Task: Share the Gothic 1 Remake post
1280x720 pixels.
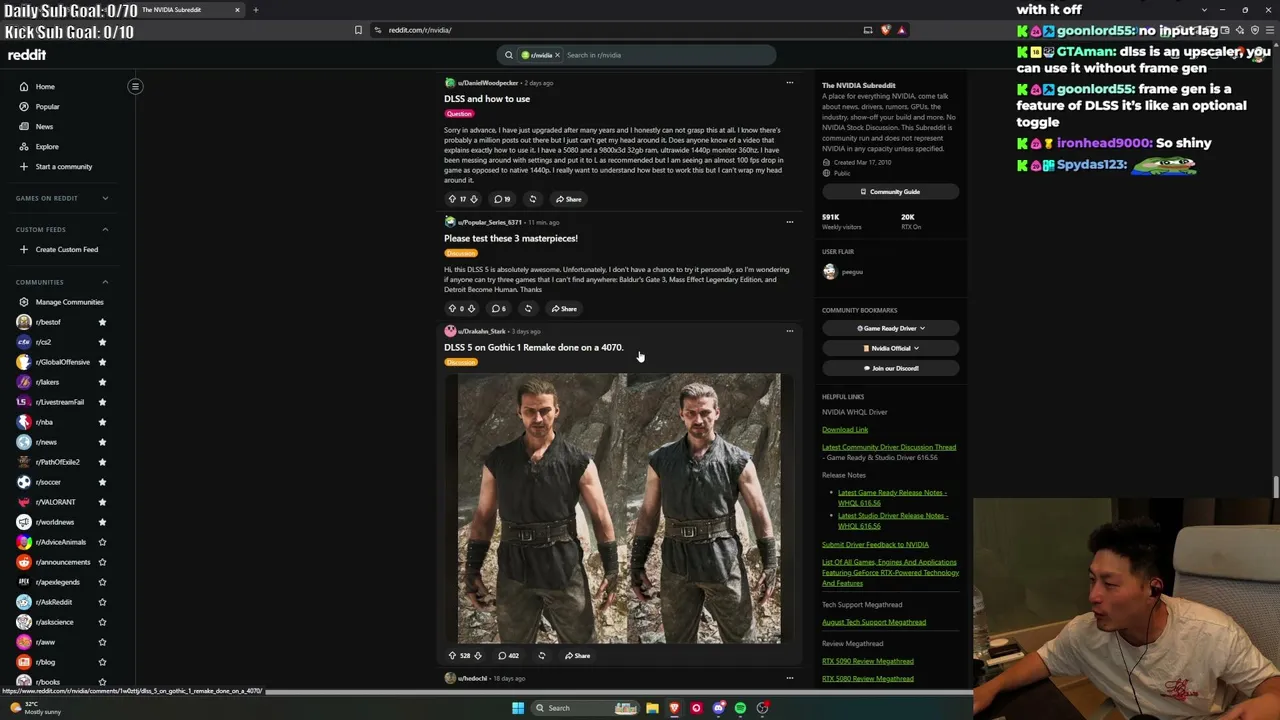Action: pos(577,656)
